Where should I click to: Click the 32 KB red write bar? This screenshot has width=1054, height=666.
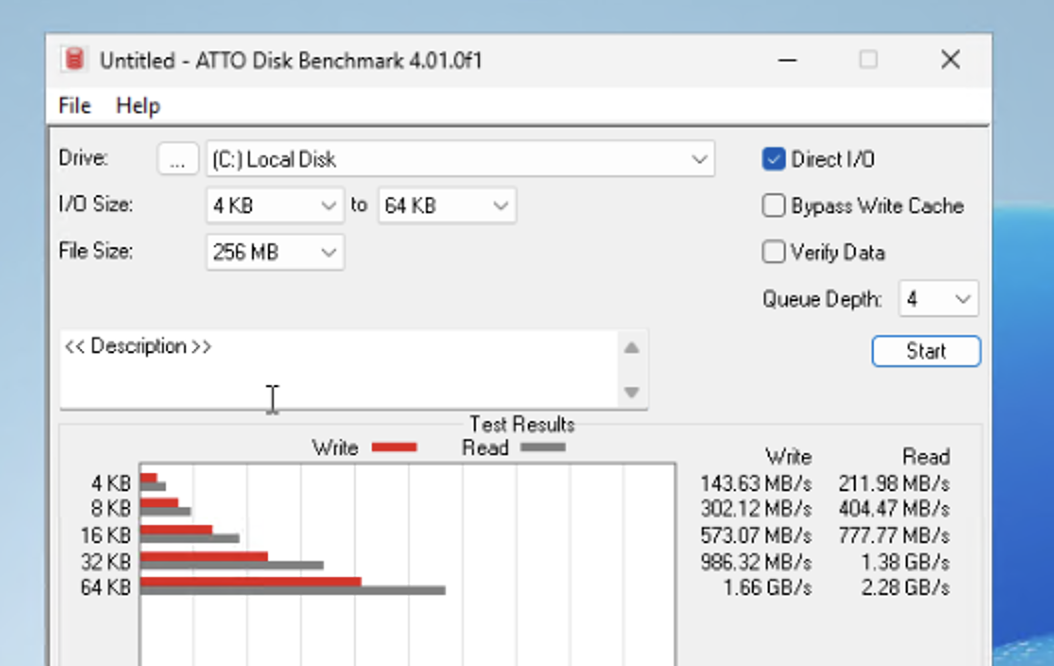[204, 556]
